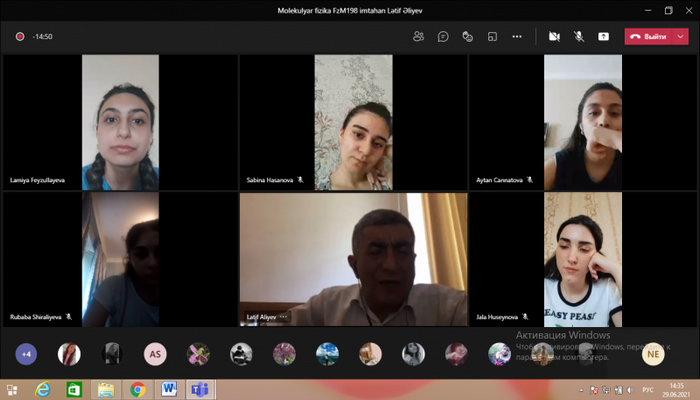This screenshot has height=400, width=700.
Task: Click the red recording indicator
Action: coord(19,36)
